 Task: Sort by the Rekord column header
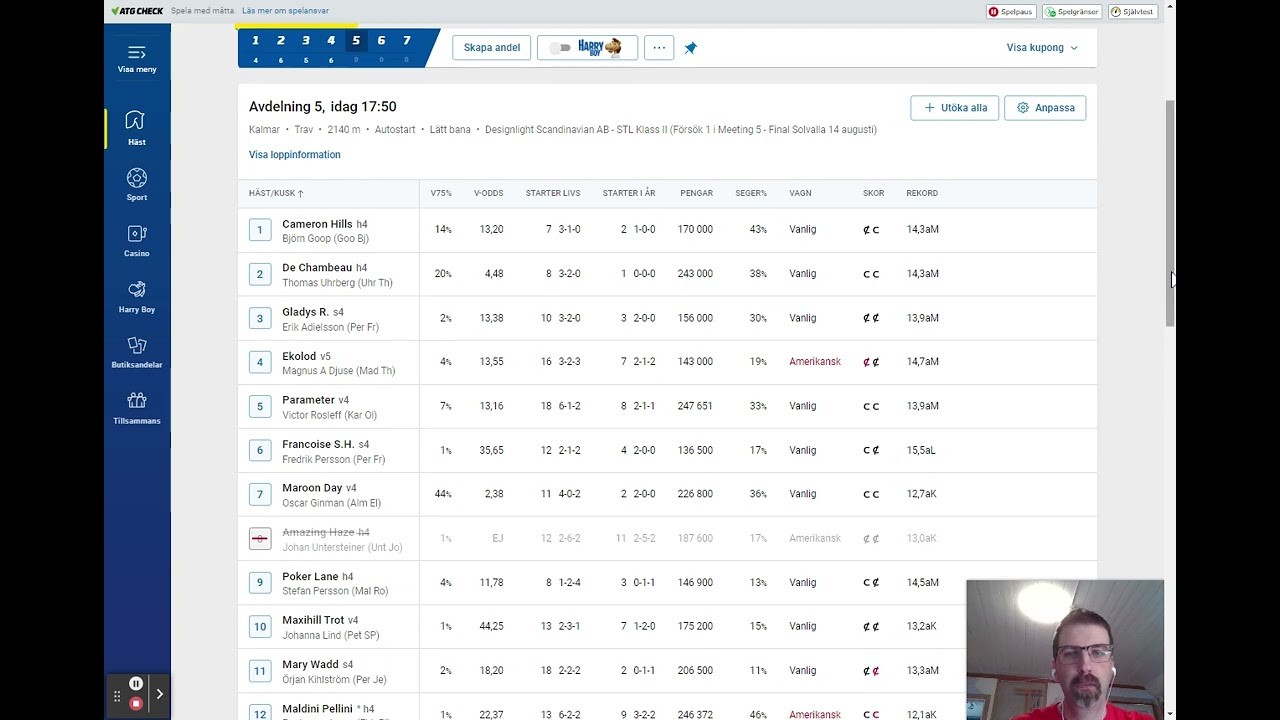(x=922, y=193)
